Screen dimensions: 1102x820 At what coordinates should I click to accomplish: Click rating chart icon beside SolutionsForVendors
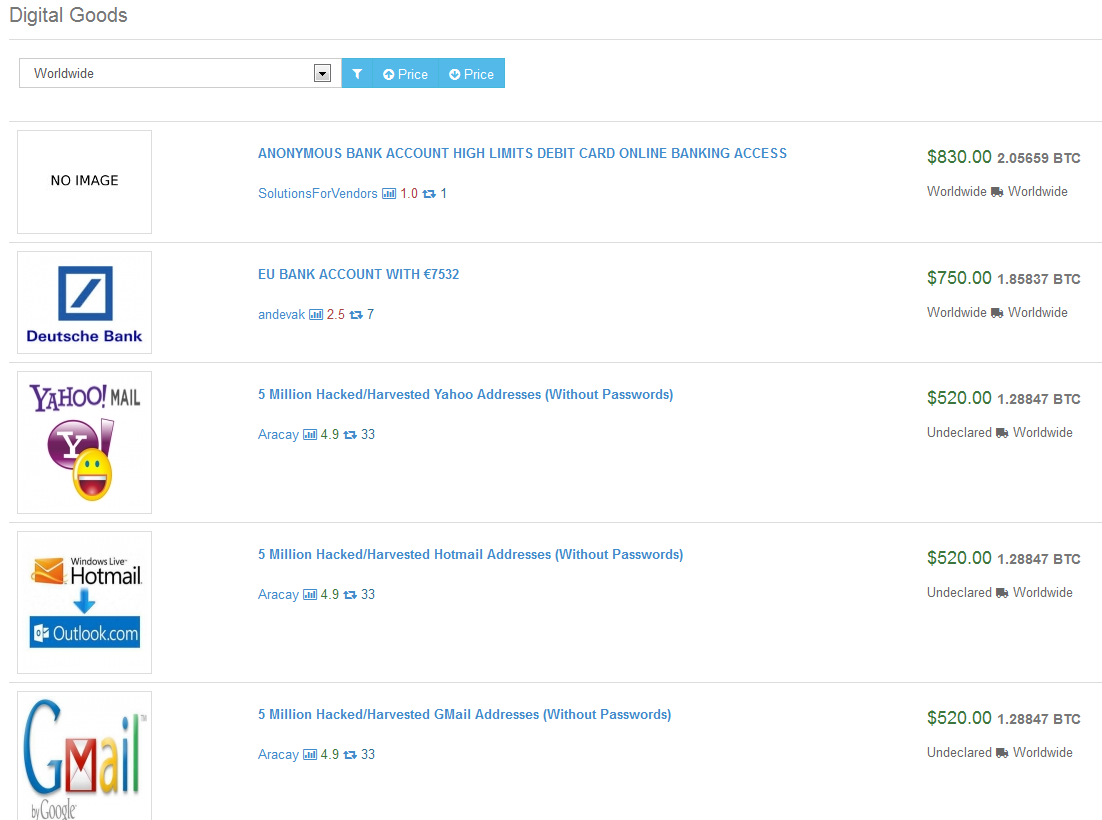[x=389, y=193]
